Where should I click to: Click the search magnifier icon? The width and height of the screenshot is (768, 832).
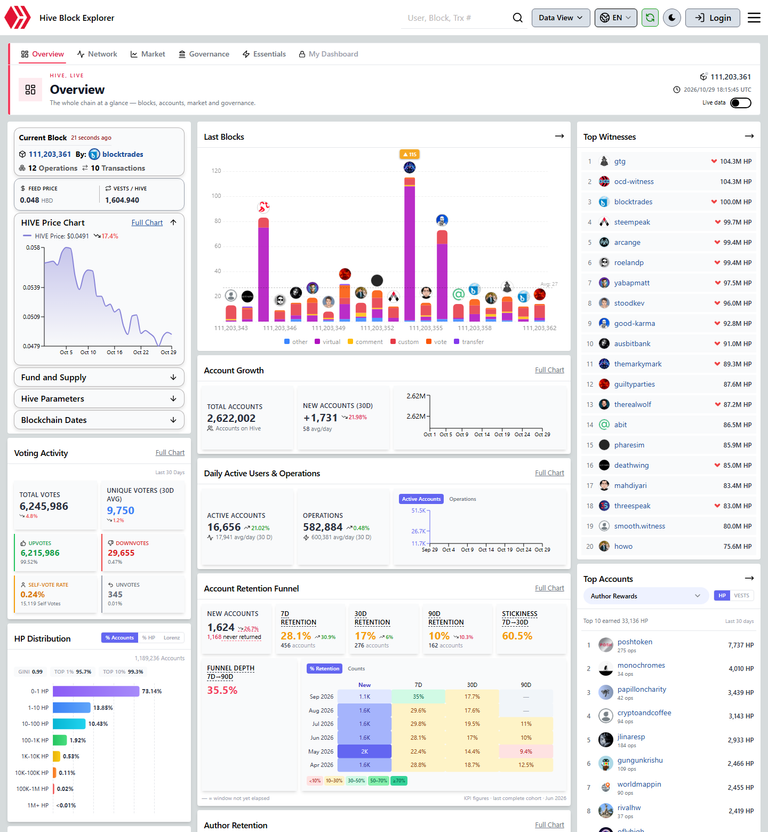(x=517, y=18)
